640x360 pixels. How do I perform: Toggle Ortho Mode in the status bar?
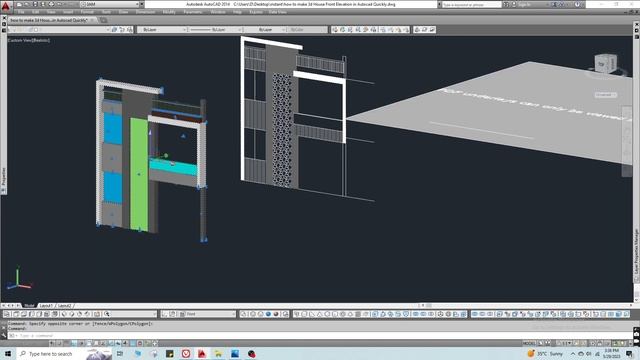pyautogui.click(x=74, y=344)
